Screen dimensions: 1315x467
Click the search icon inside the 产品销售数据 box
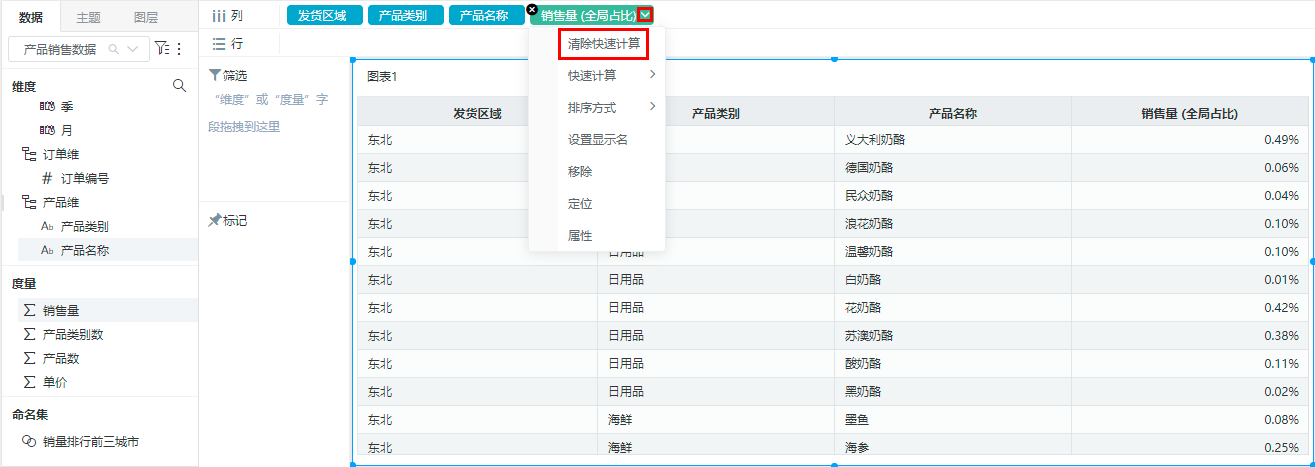tap(114, 49)
